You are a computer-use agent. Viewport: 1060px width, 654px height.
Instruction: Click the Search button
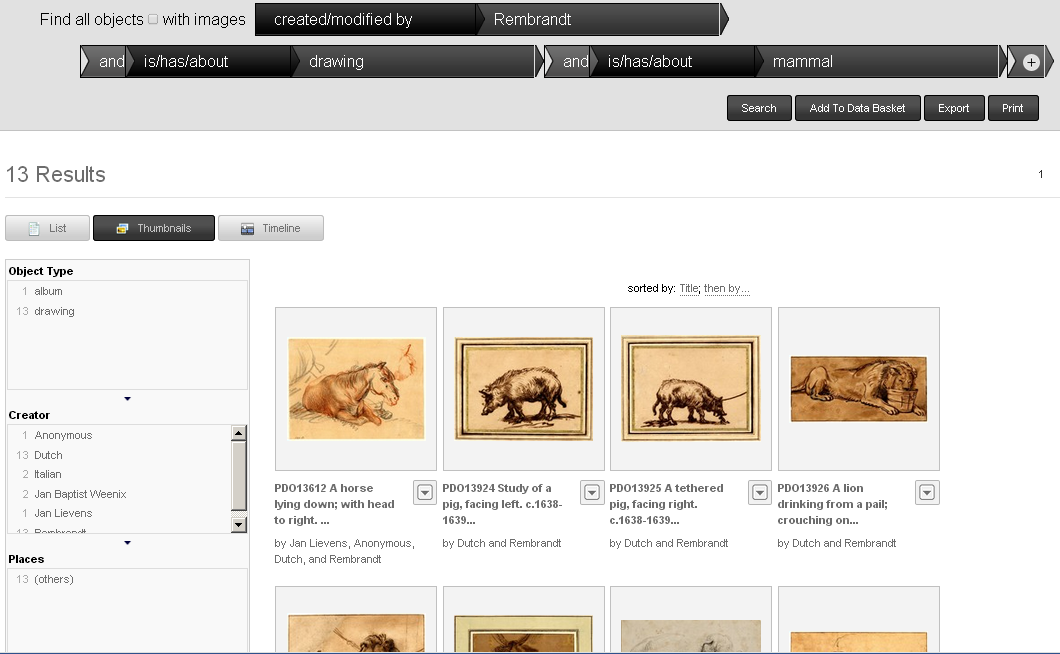(758, 108)
